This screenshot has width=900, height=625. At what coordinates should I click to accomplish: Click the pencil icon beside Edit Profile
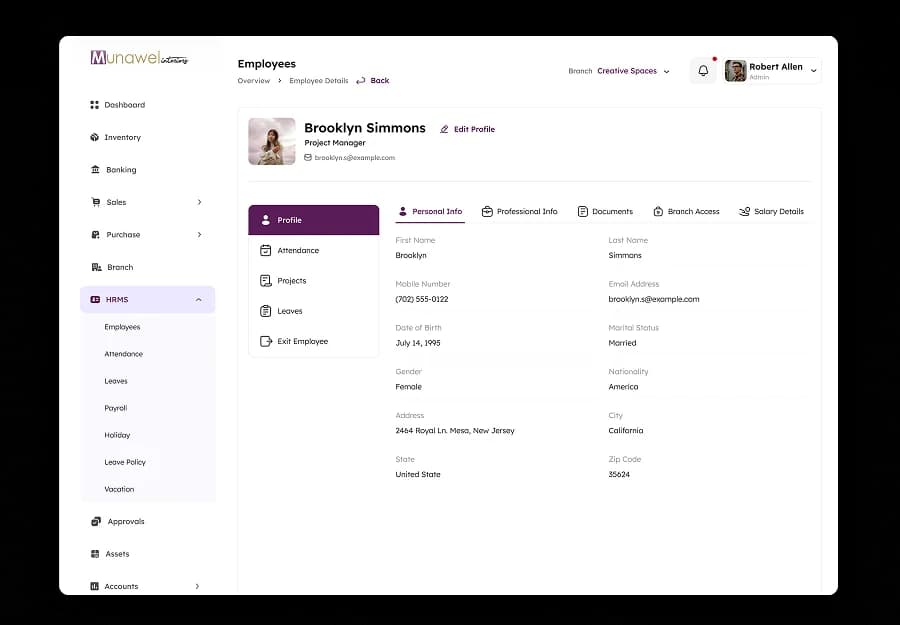point(444,129)
